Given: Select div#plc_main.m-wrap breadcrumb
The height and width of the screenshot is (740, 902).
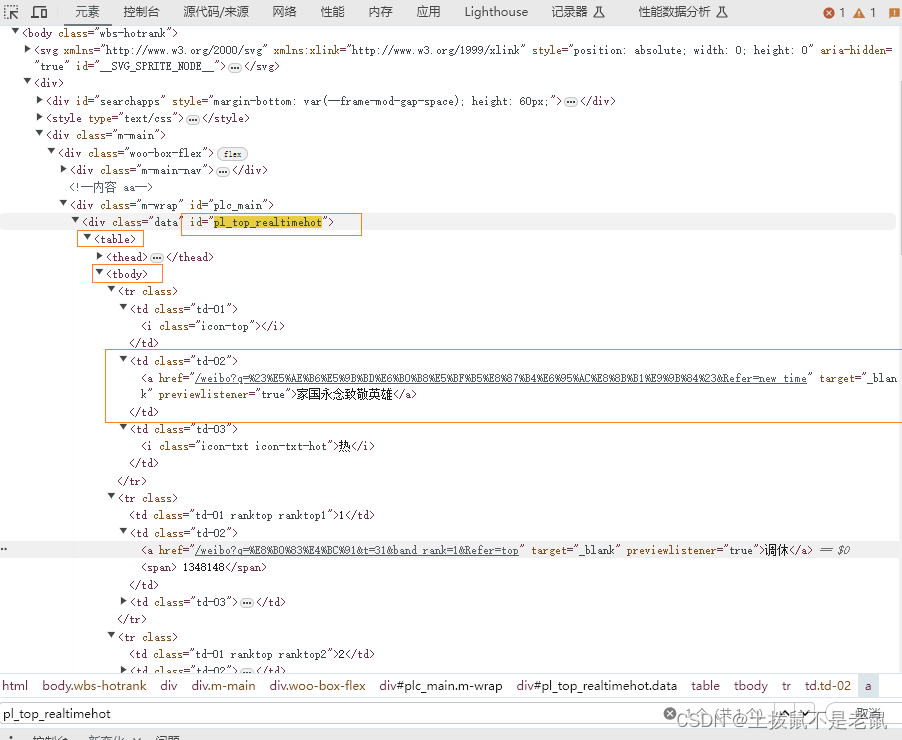Looking at the screenshot, I should (441, 686).
